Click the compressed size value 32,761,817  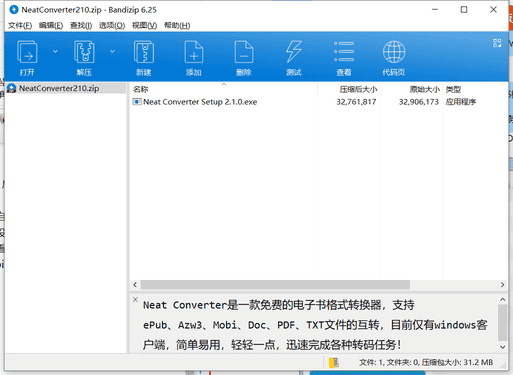coord(356,102)
